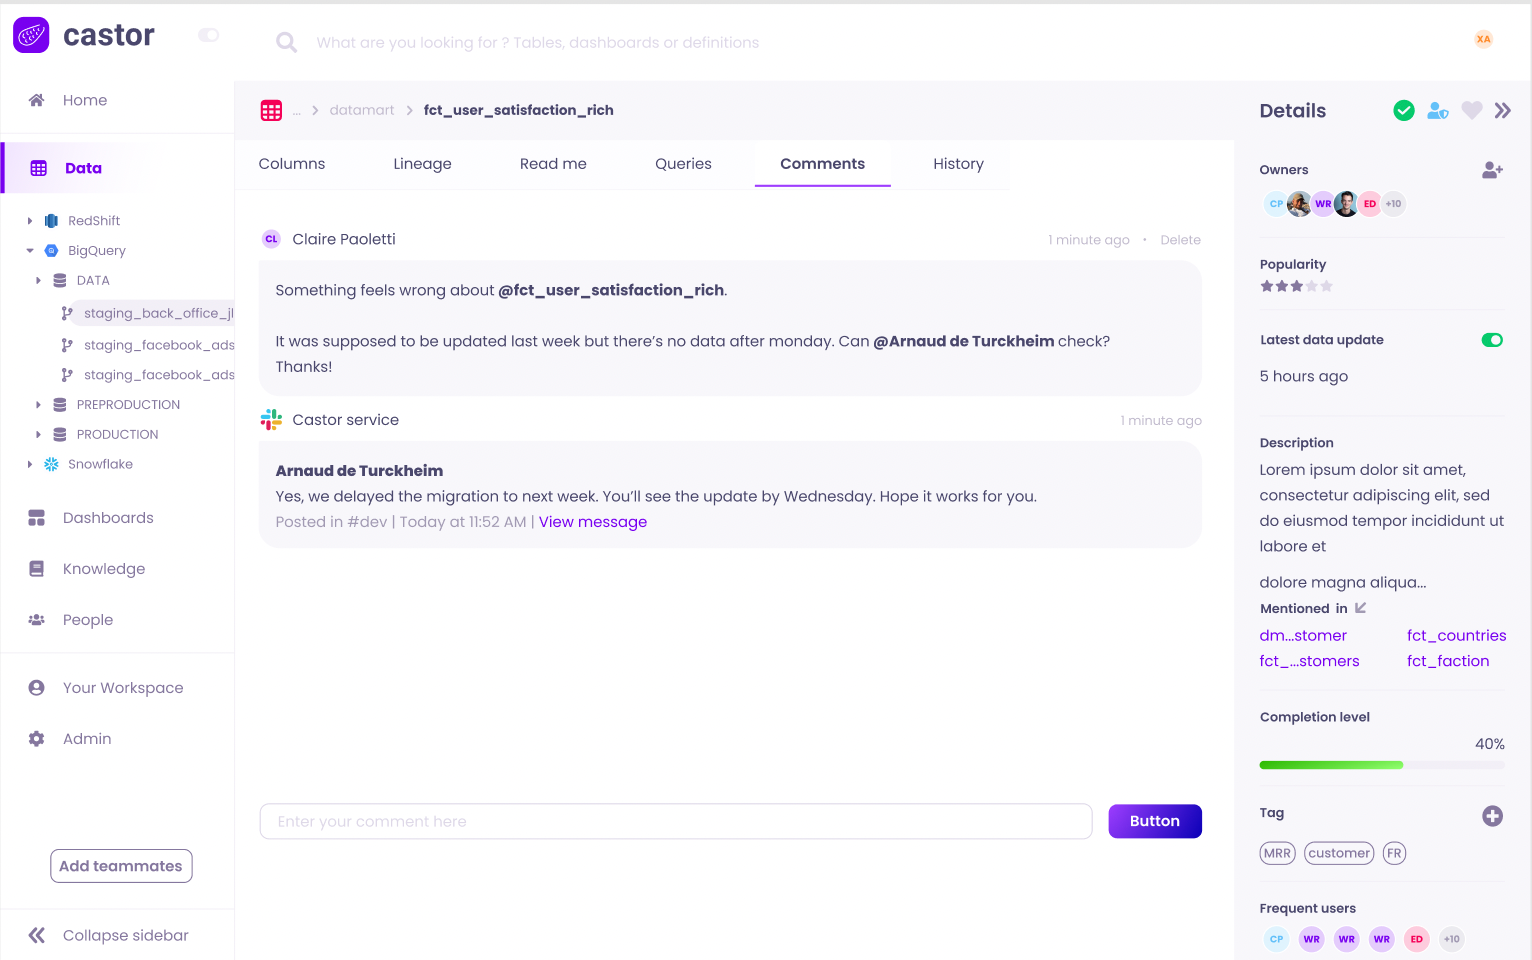Screen dimensions: 1532x960
Task: Collapse the Details panel with double chevron
Action: [x=1502, y=111]
